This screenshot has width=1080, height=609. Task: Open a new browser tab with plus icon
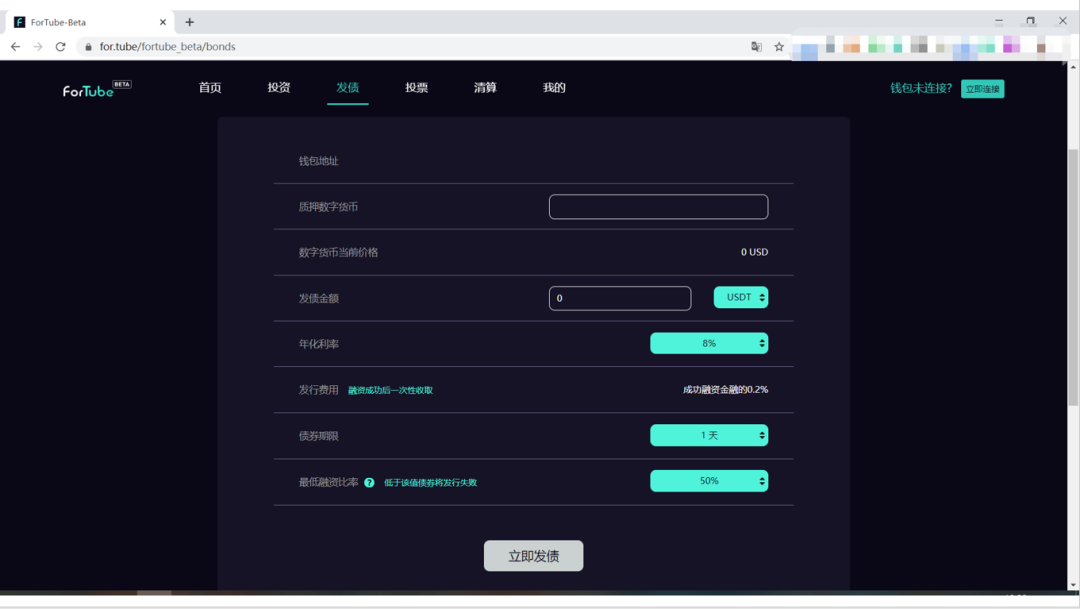(190, 20)
